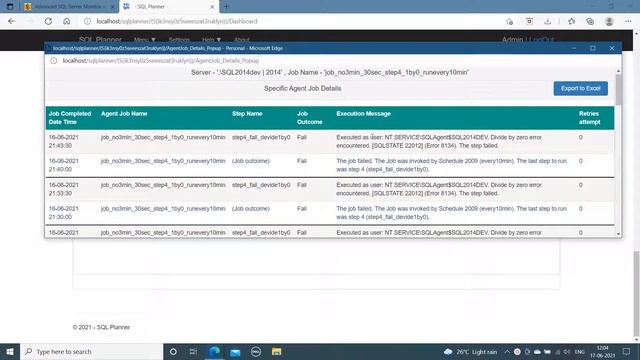
Task: Click the © 2021 - SQL Planner footer text
Action: pos(101,327)
